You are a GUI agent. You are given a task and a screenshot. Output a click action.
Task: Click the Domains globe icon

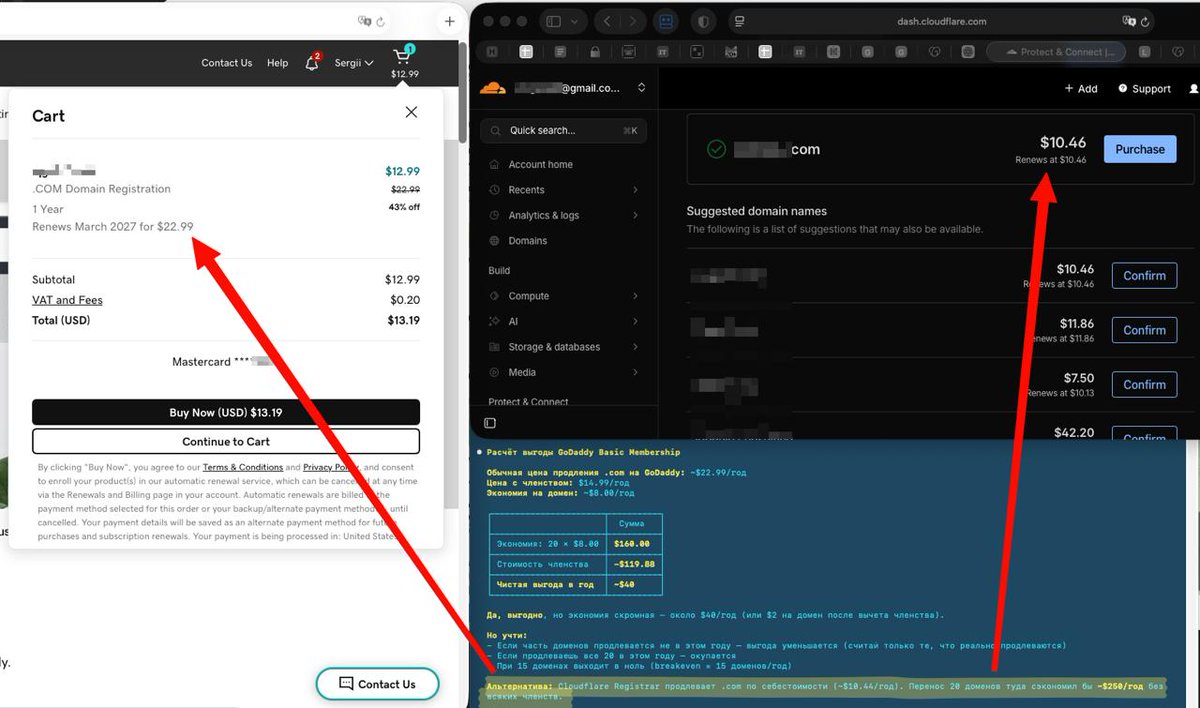coord(495,240)
